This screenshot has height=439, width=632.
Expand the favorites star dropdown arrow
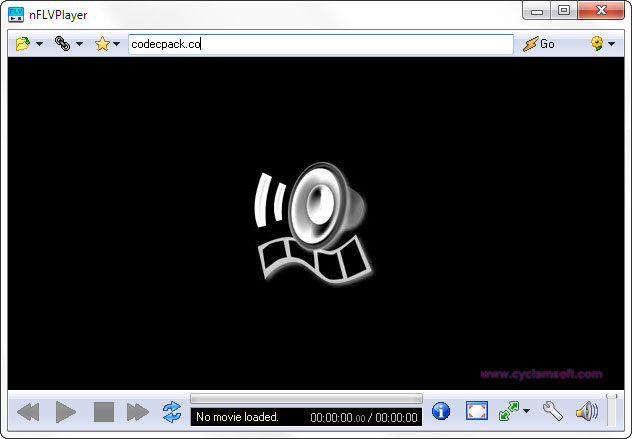click(116, 44)
